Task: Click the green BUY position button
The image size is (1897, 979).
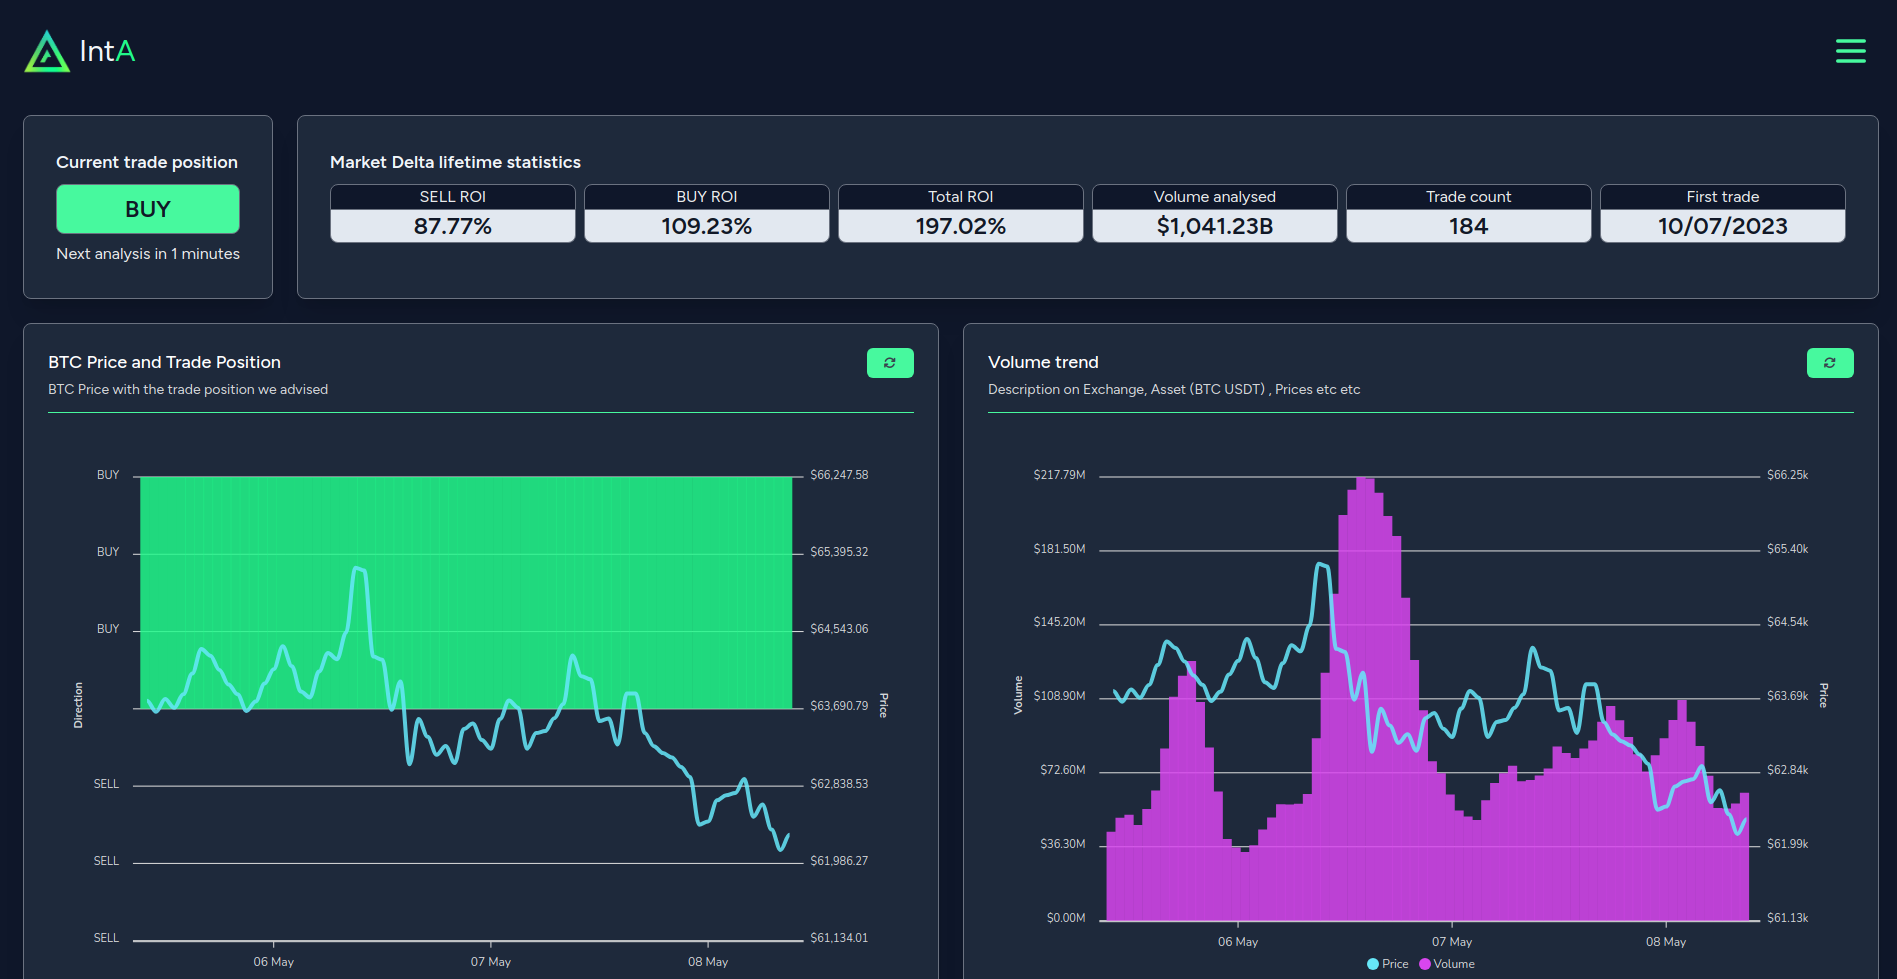Action: tap(148, 209)
